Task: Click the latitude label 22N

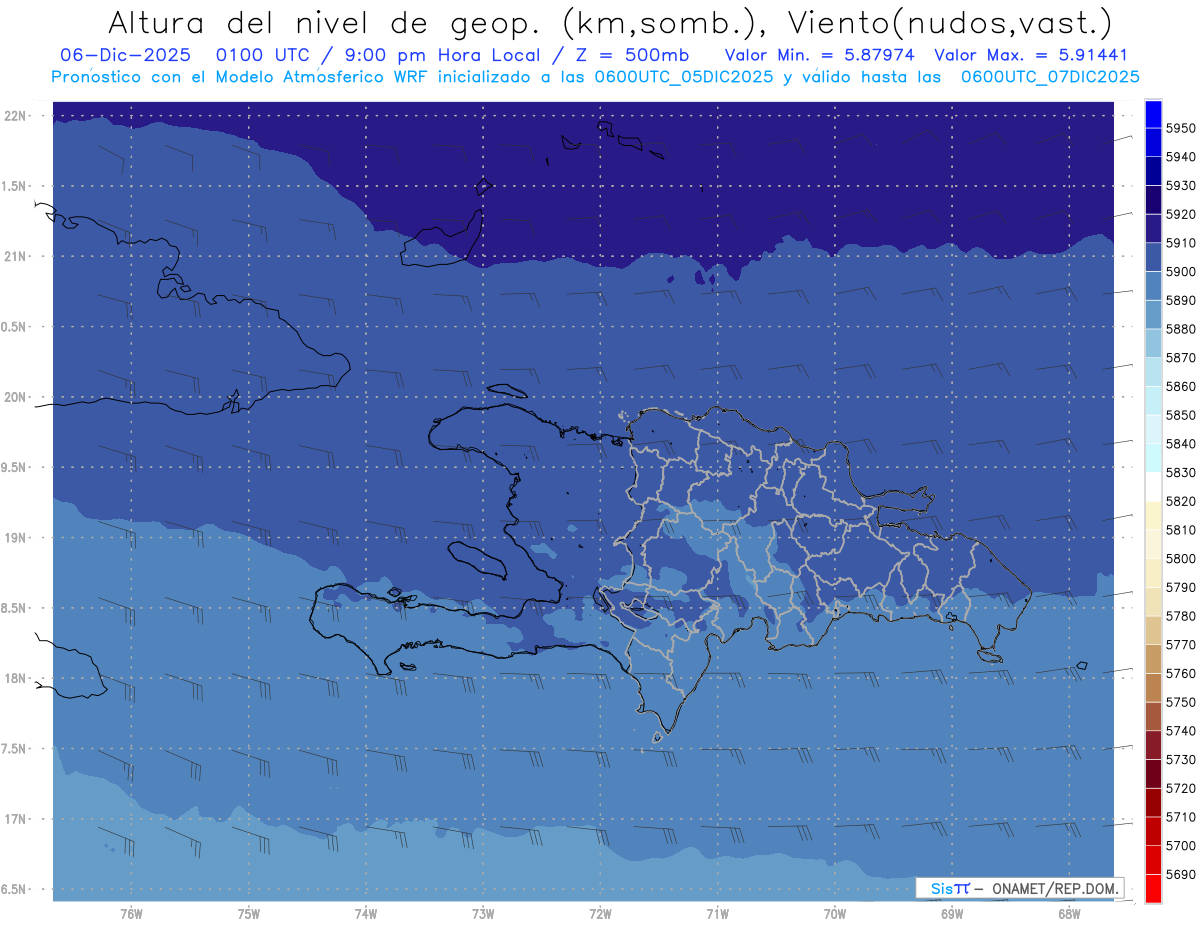Action: click(17, 116)
